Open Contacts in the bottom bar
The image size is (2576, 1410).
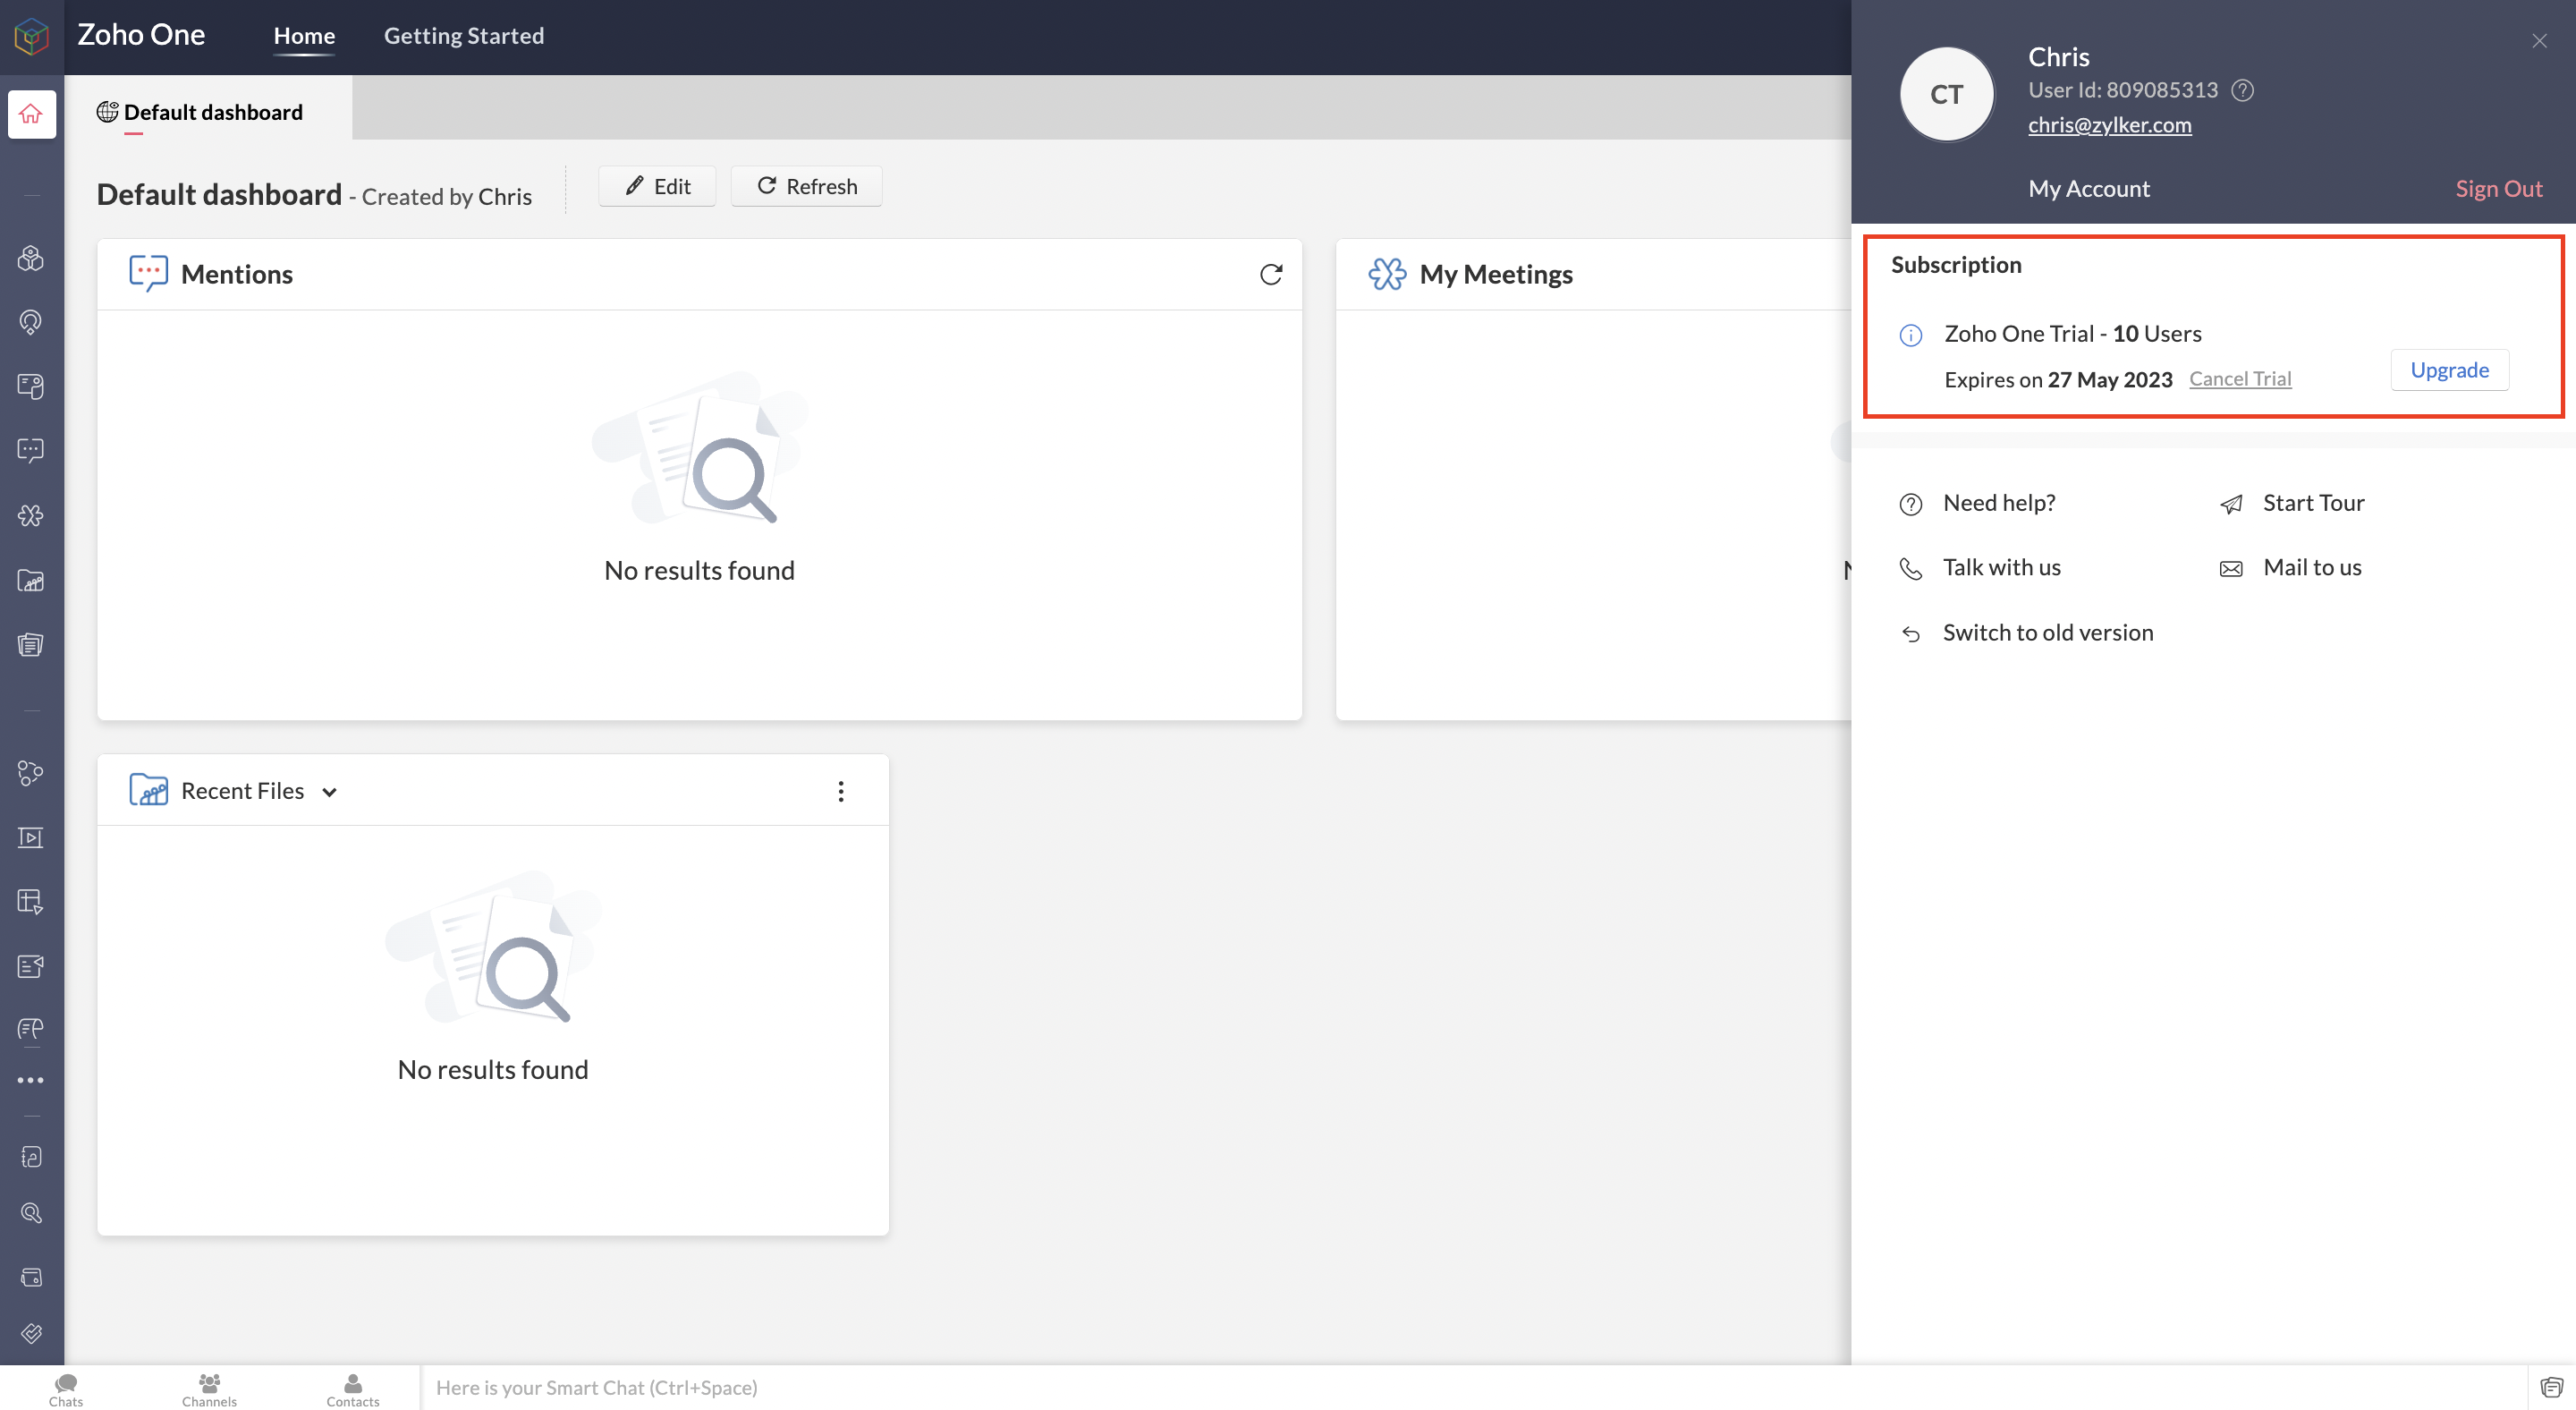pyautogui.click(x=352, y=1389)
